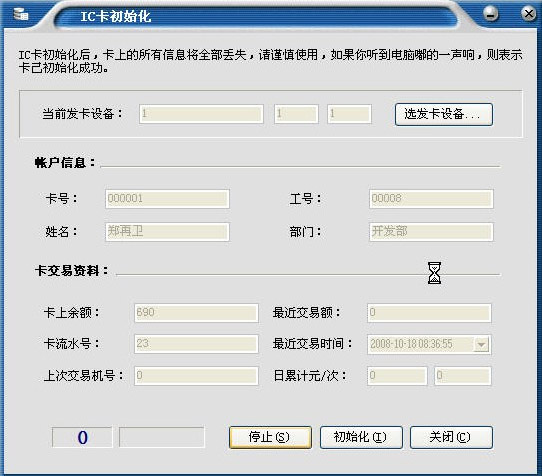Click the 卡上余额 field showing 690
Viewport: 542px width, 476px height.
pyautogui.click(x=196, y=313)
